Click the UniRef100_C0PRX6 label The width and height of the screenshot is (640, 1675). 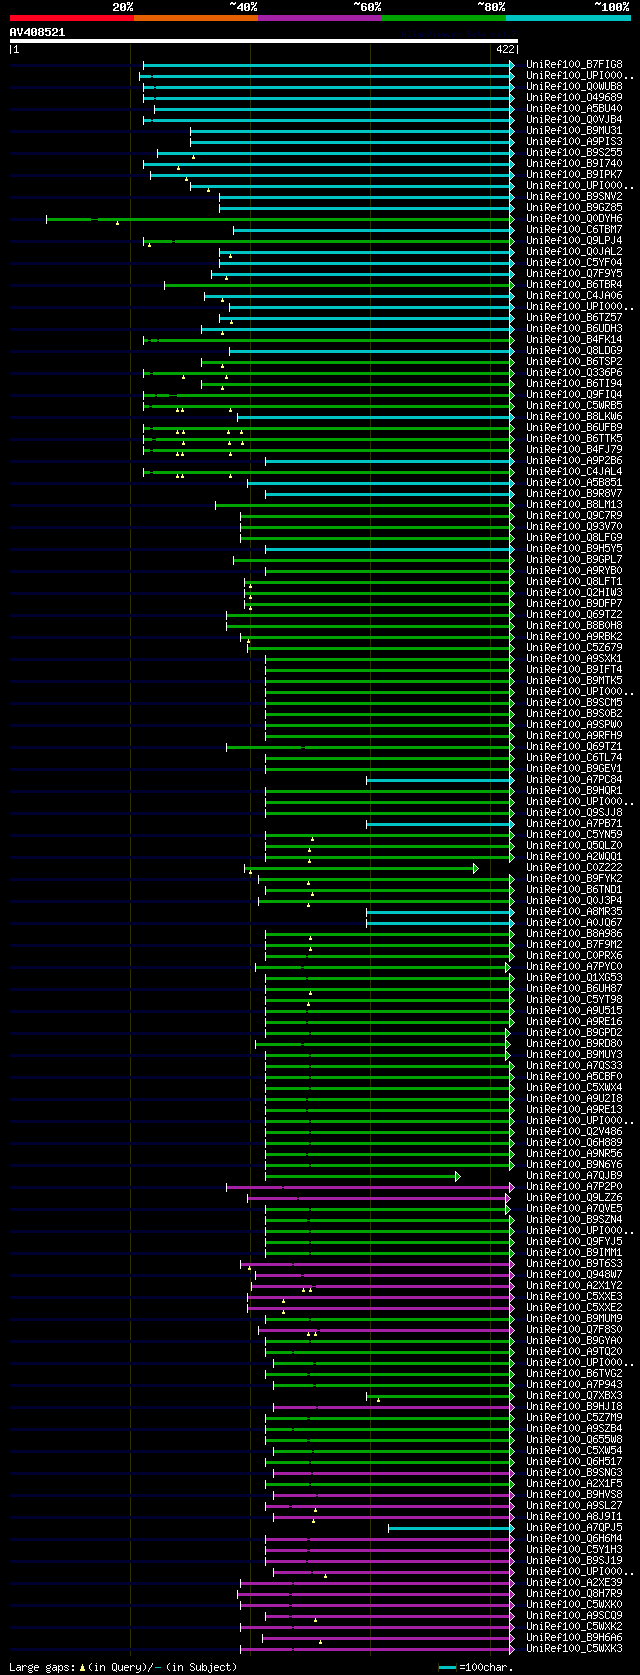coord(574,956)
